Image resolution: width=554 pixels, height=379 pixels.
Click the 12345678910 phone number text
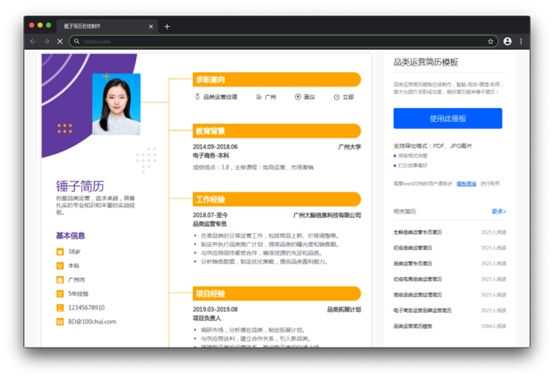86,308
